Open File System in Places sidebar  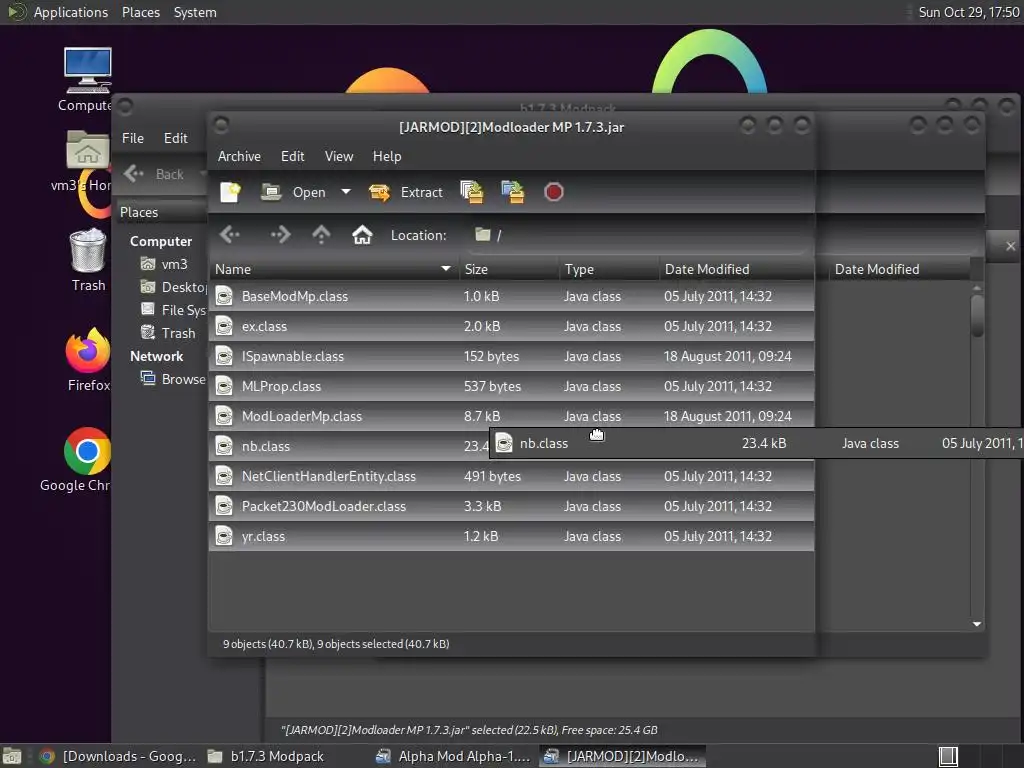pyautogui.click(x=173, y=310)
